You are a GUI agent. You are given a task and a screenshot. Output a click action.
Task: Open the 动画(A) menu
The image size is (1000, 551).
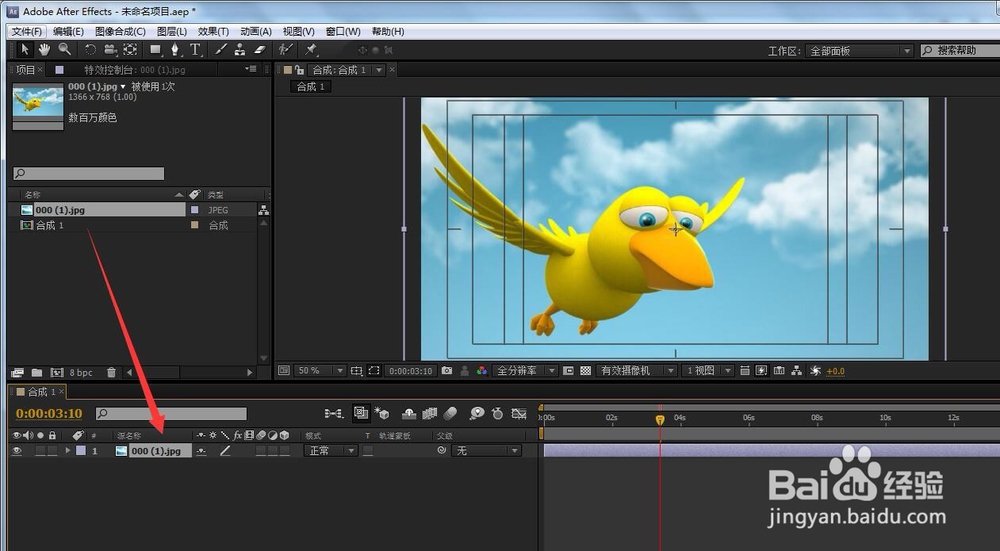point(256,31)
